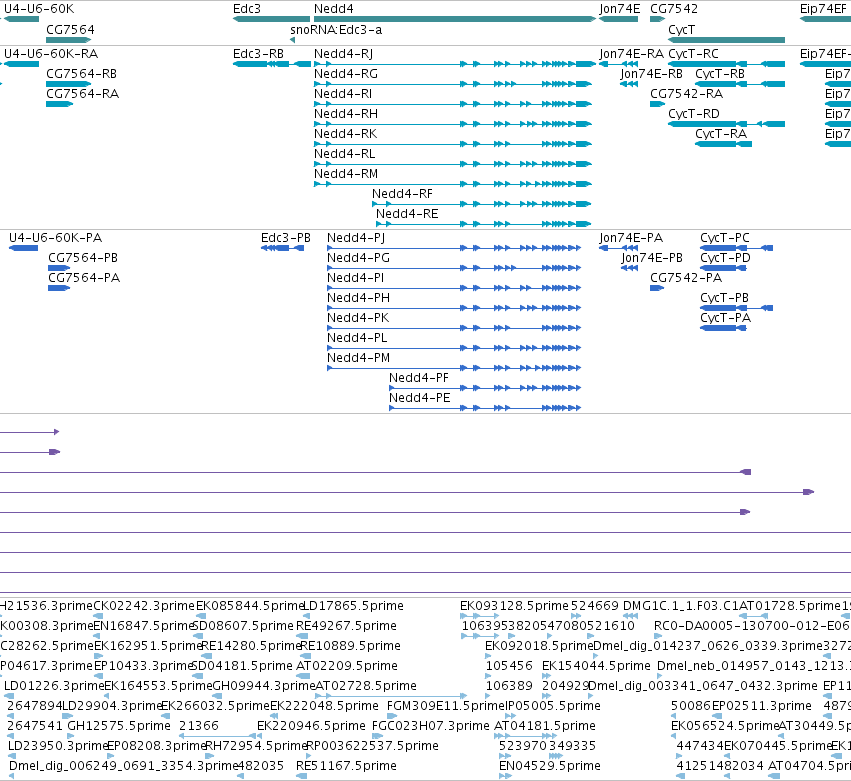The height and width of the screenshot is (781, 851).
Task: Select EST label EK154044.5prime
Action: point(596,666)
